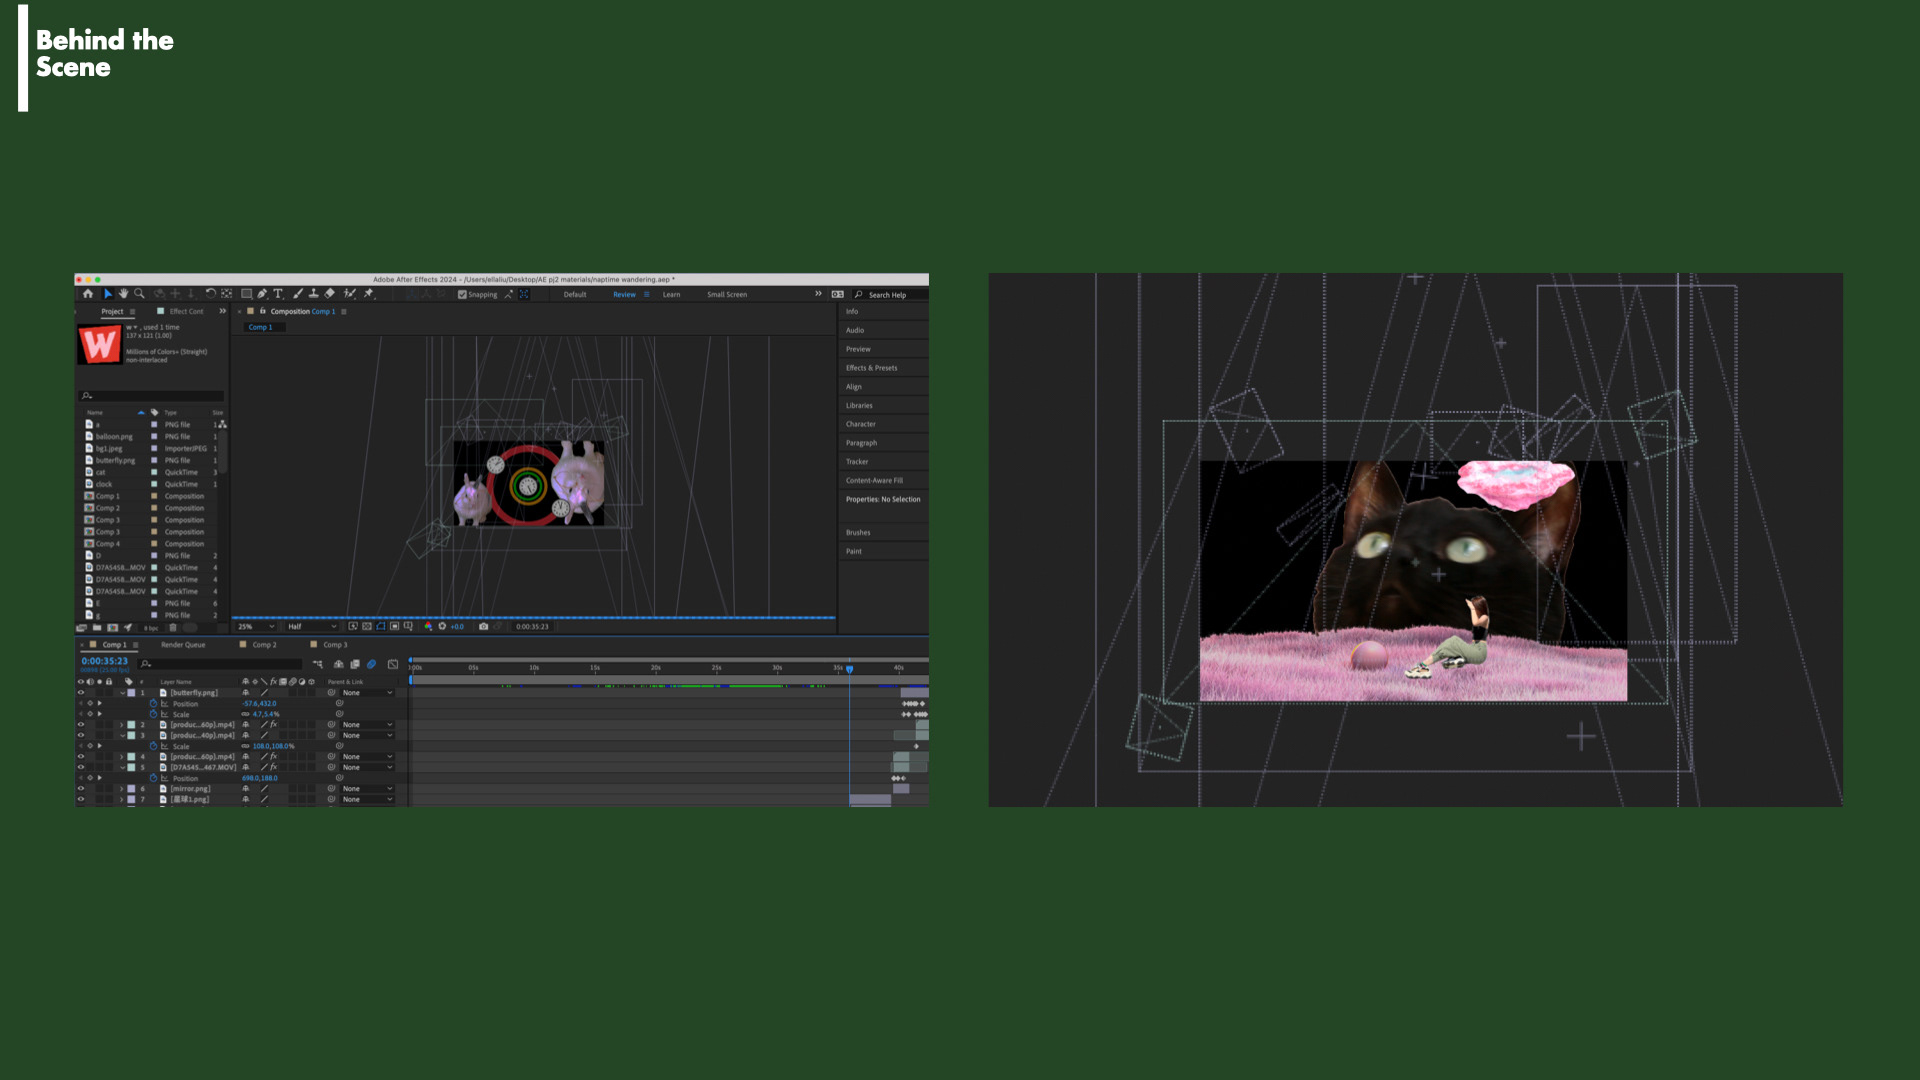This screenshot has width=1920, height=1080.
Task: Open the Half resolution dropdown
Action: [311, 627]
